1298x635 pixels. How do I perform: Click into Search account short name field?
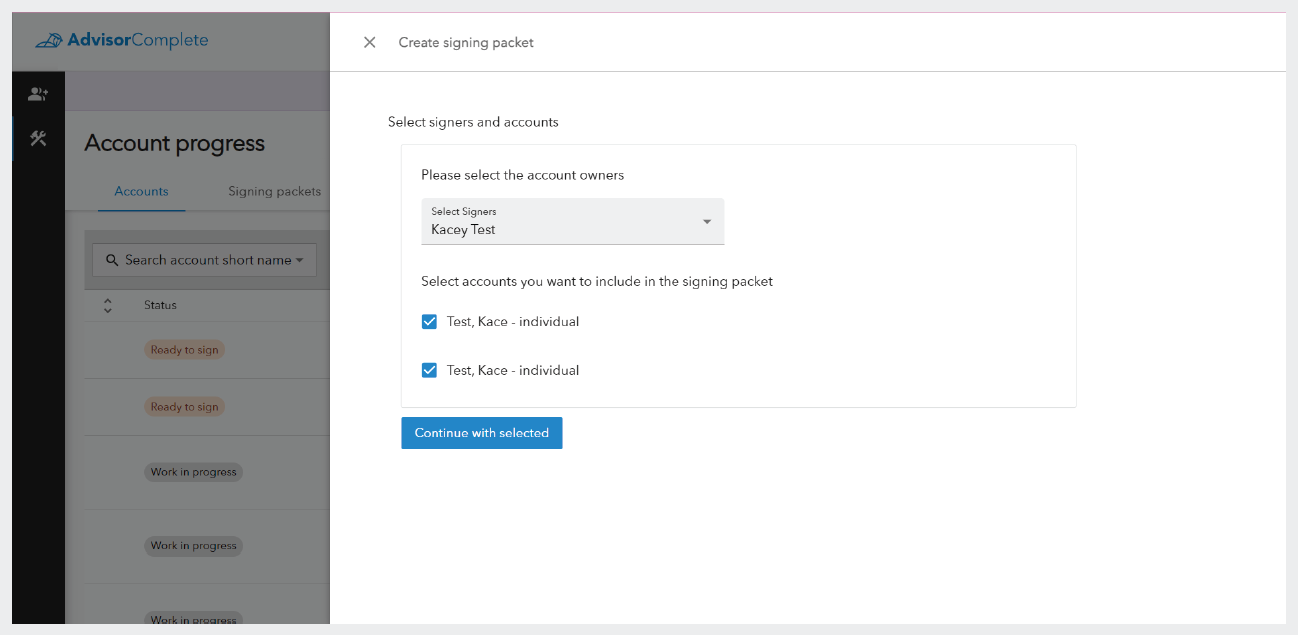click(207, 260)
